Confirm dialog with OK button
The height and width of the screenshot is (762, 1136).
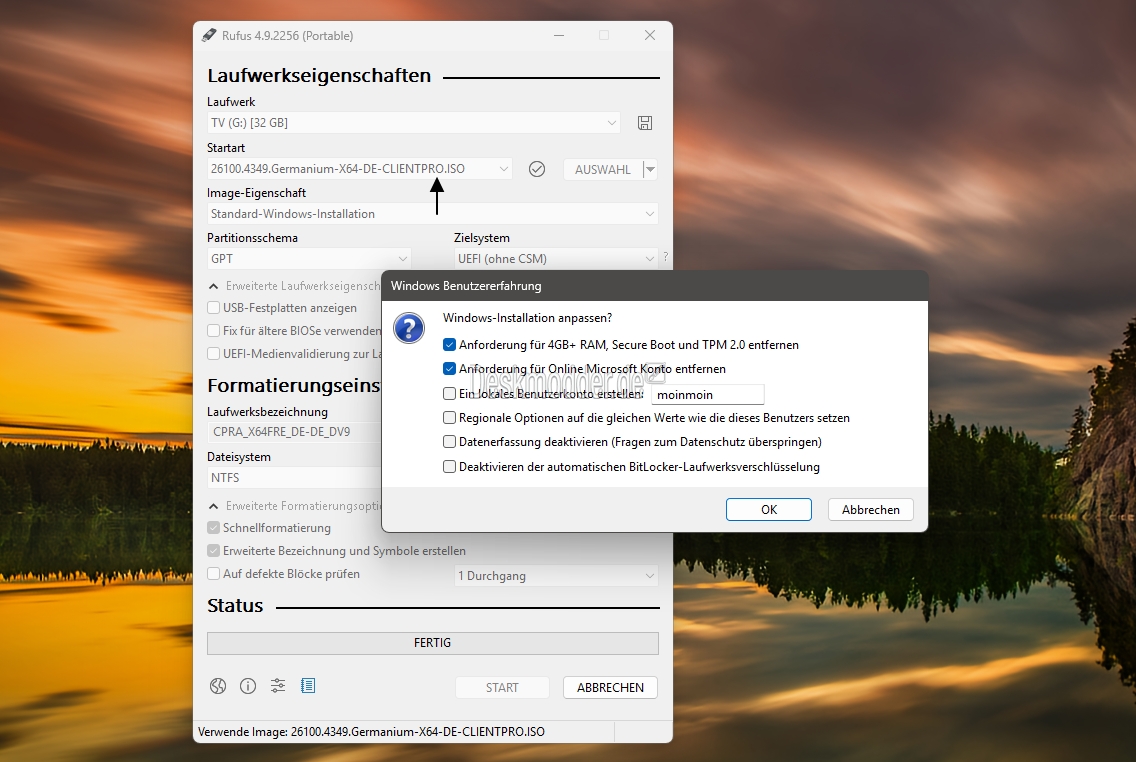769,509
